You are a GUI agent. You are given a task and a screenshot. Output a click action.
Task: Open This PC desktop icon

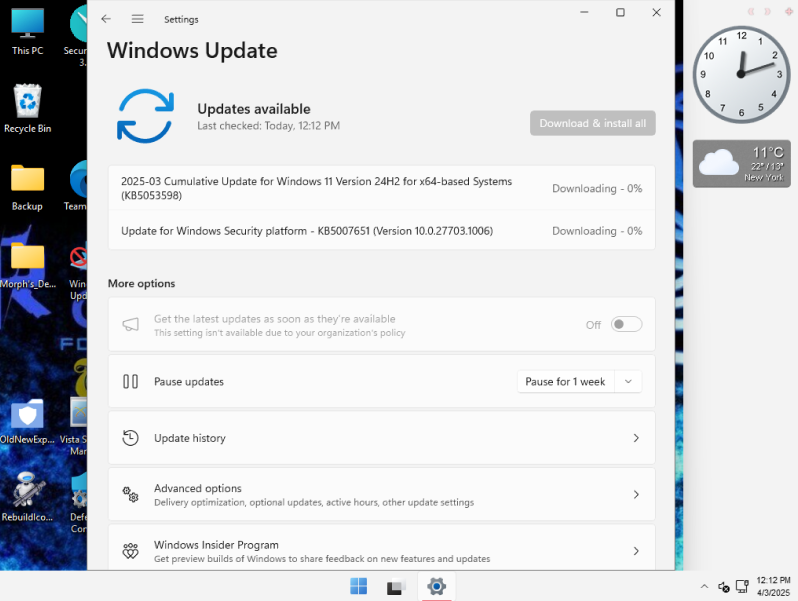pos(27,31)
